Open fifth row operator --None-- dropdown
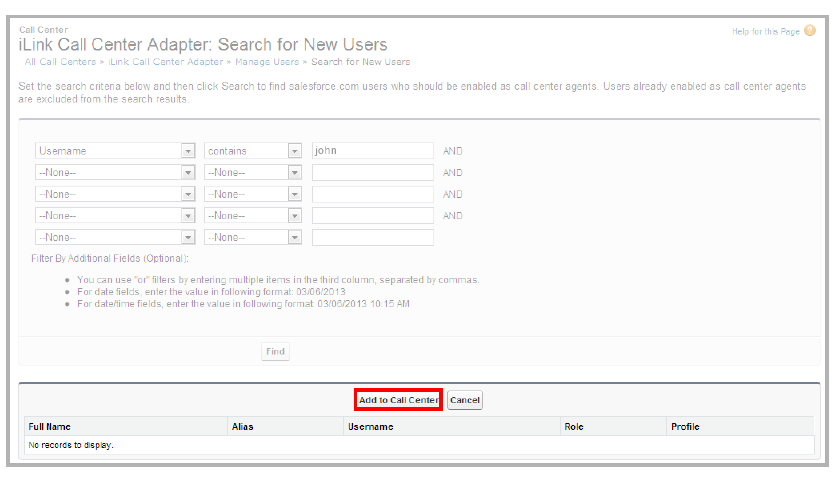The height and width of the screenshot is (480, 835). (x=253, y=238)
